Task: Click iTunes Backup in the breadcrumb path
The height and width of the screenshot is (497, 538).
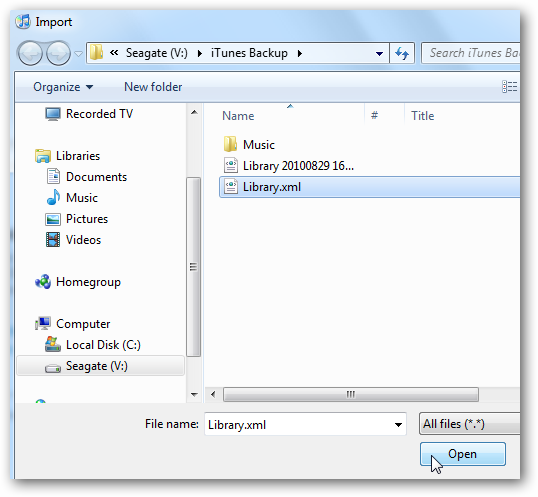Action: [249, 53]
